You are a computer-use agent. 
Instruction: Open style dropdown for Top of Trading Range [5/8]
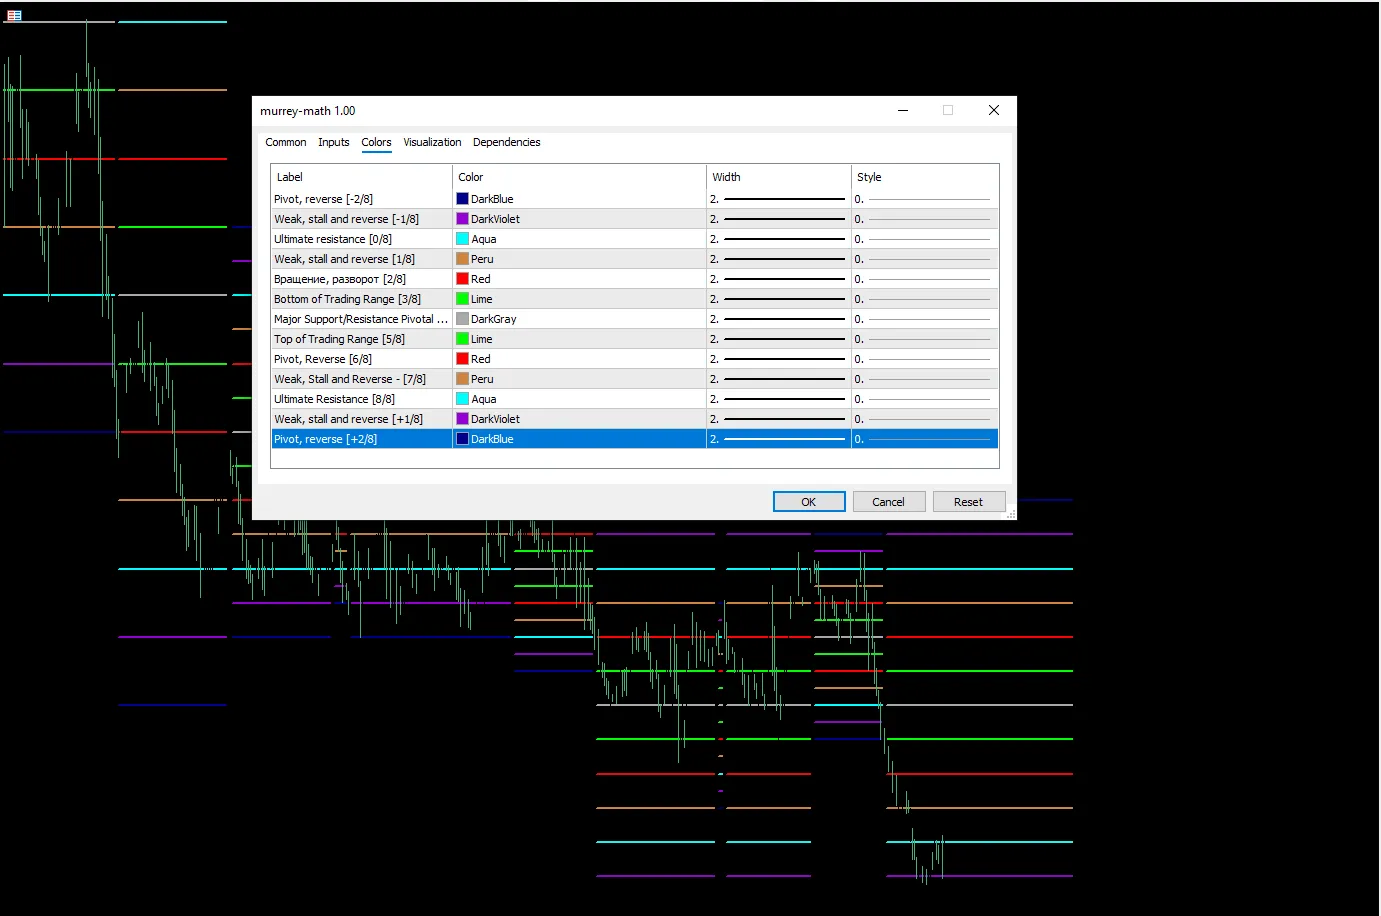point(924,339)
